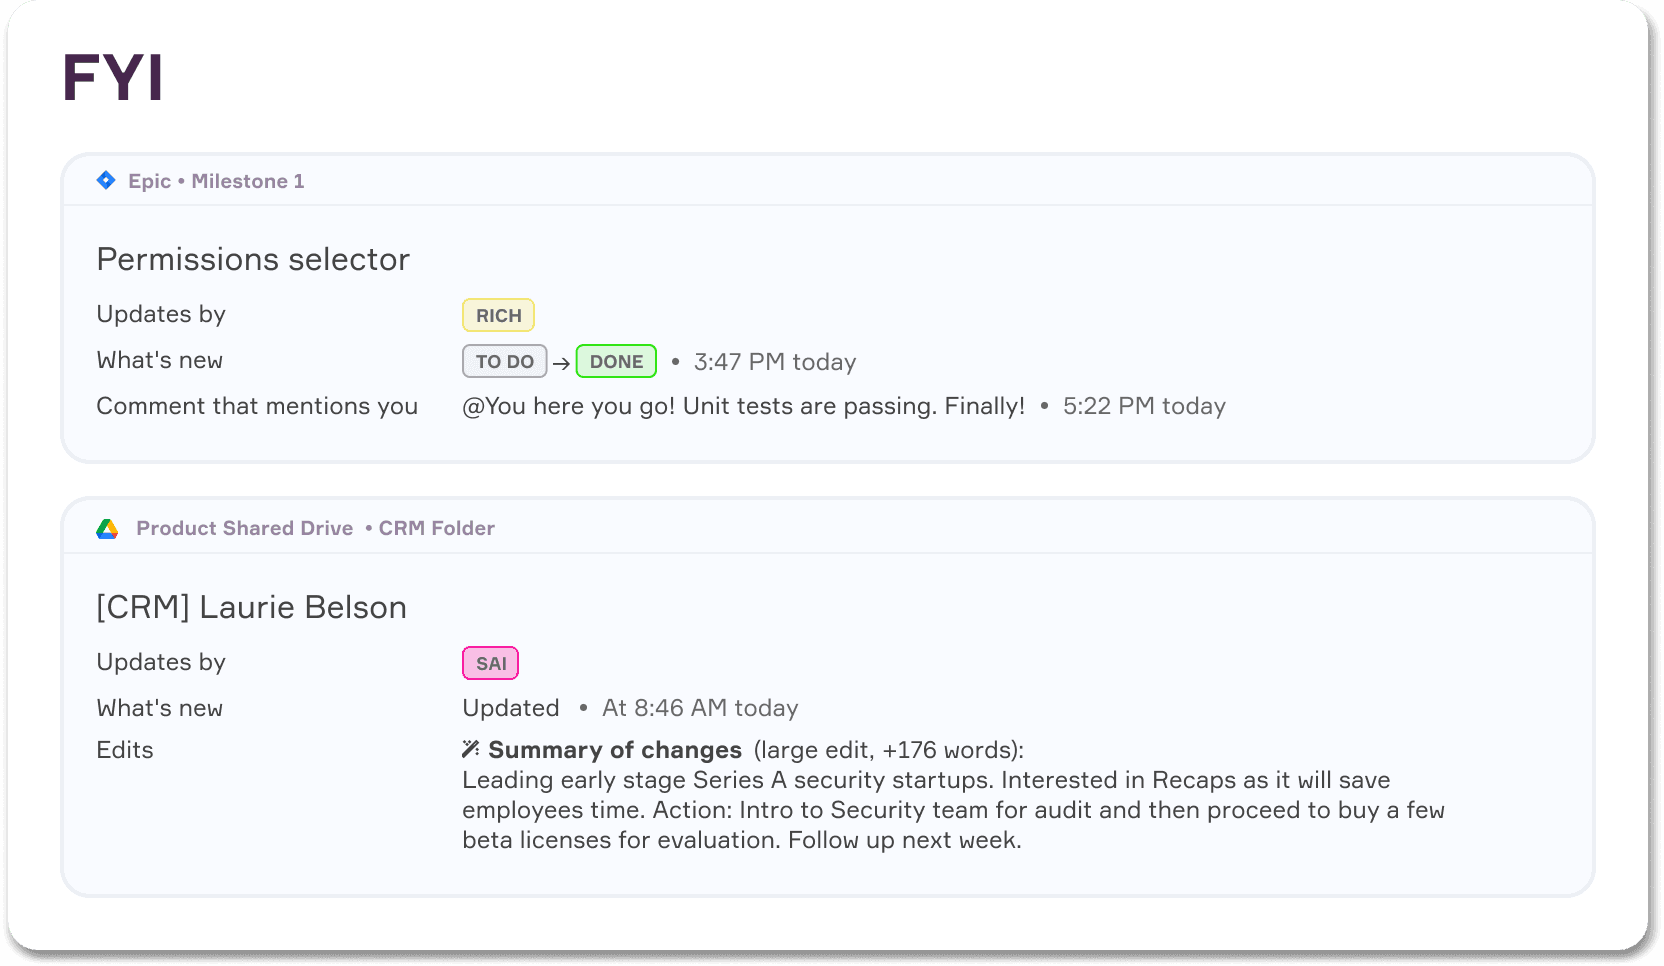1664x966 pixels.
Task: Open the Milestone 1 breadcrumb link
Action: (248, 181)
